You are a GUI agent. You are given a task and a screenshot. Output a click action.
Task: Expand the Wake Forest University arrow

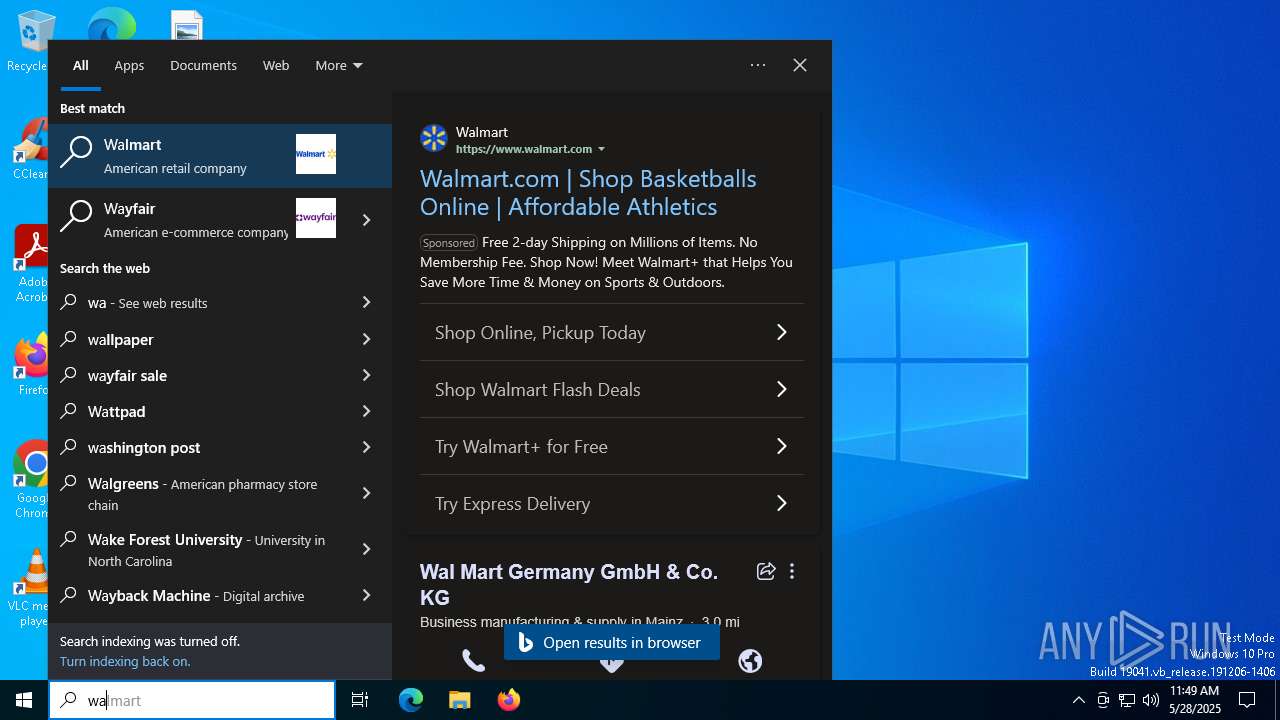click(x=366, y=549)
